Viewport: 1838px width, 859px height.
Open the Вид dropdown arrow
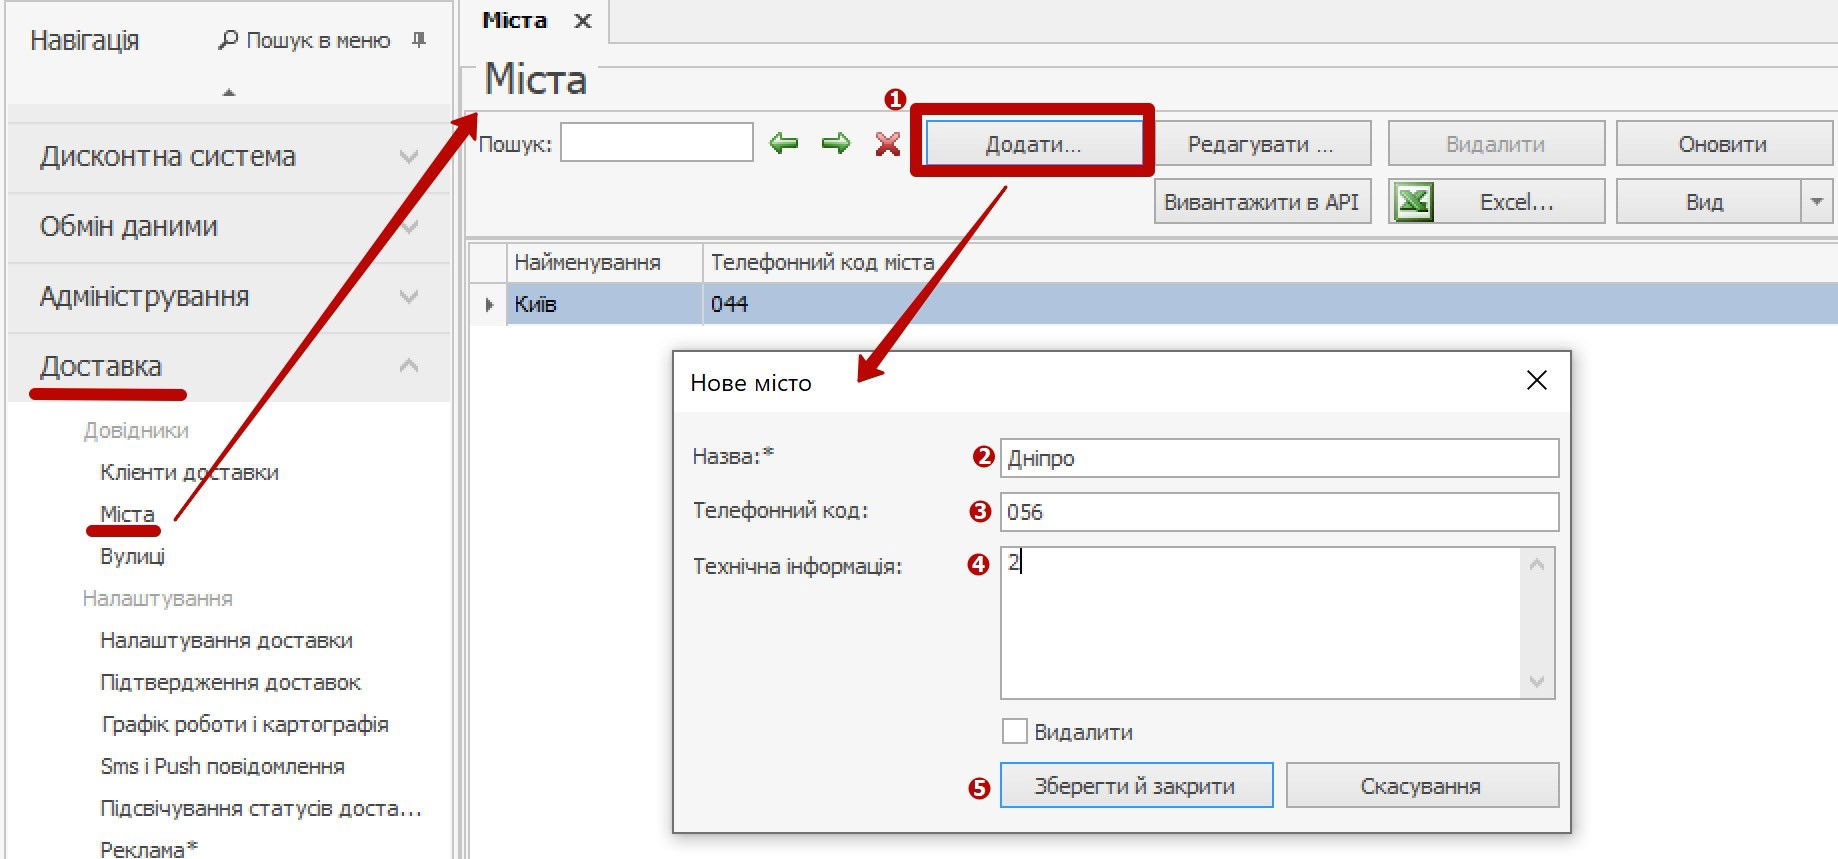1816,202
